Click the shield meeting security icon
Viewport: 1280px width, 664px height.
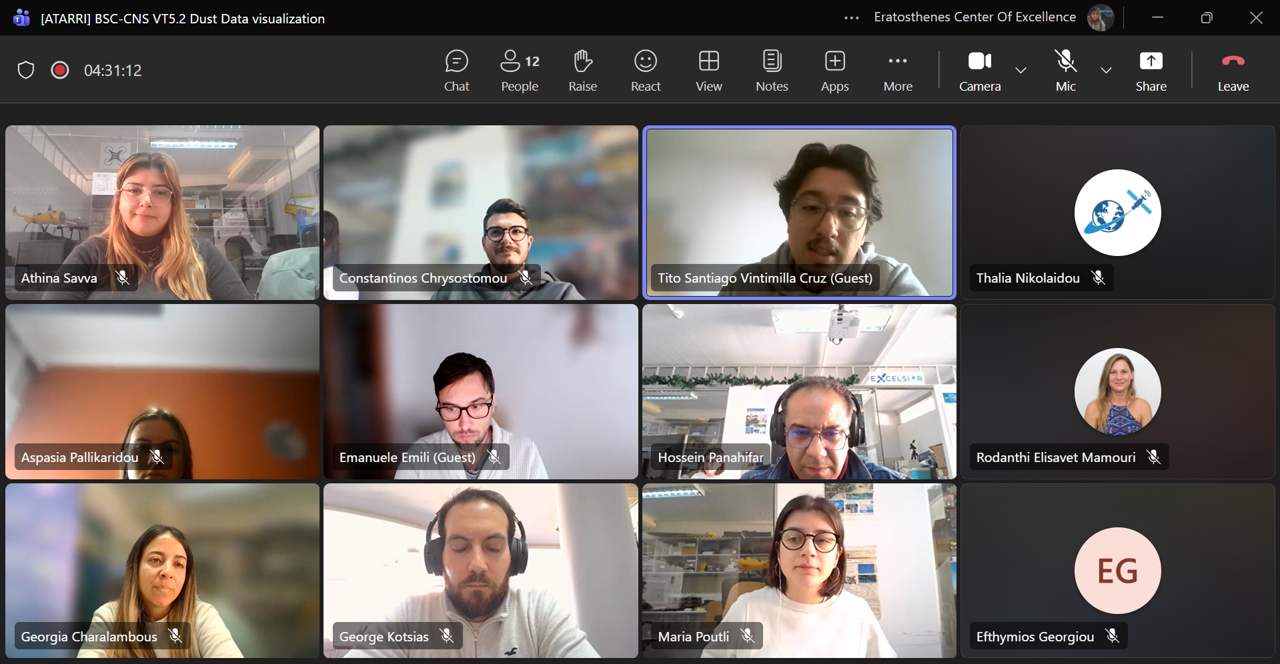click(x=26, y=70)
